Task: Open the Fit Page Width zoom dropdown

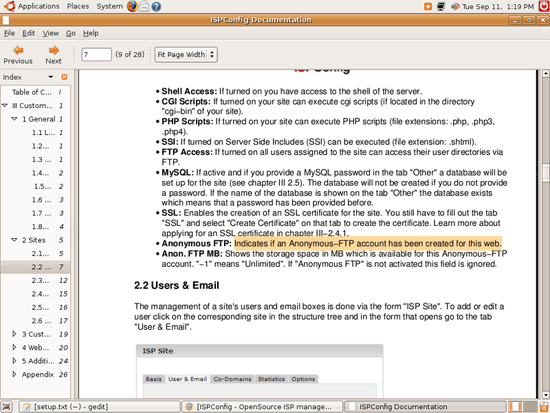Action: tap(186, 55)
